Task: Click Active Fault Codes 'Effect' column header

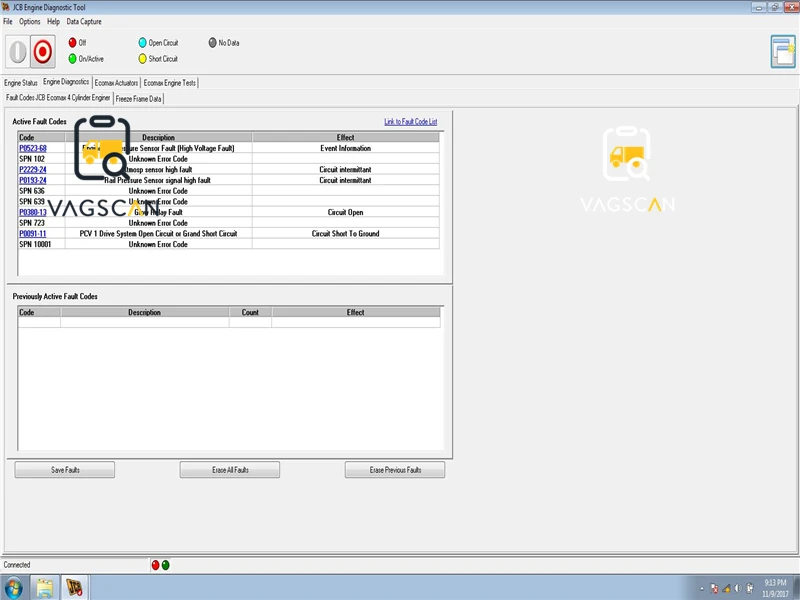Action: (345, 137)
